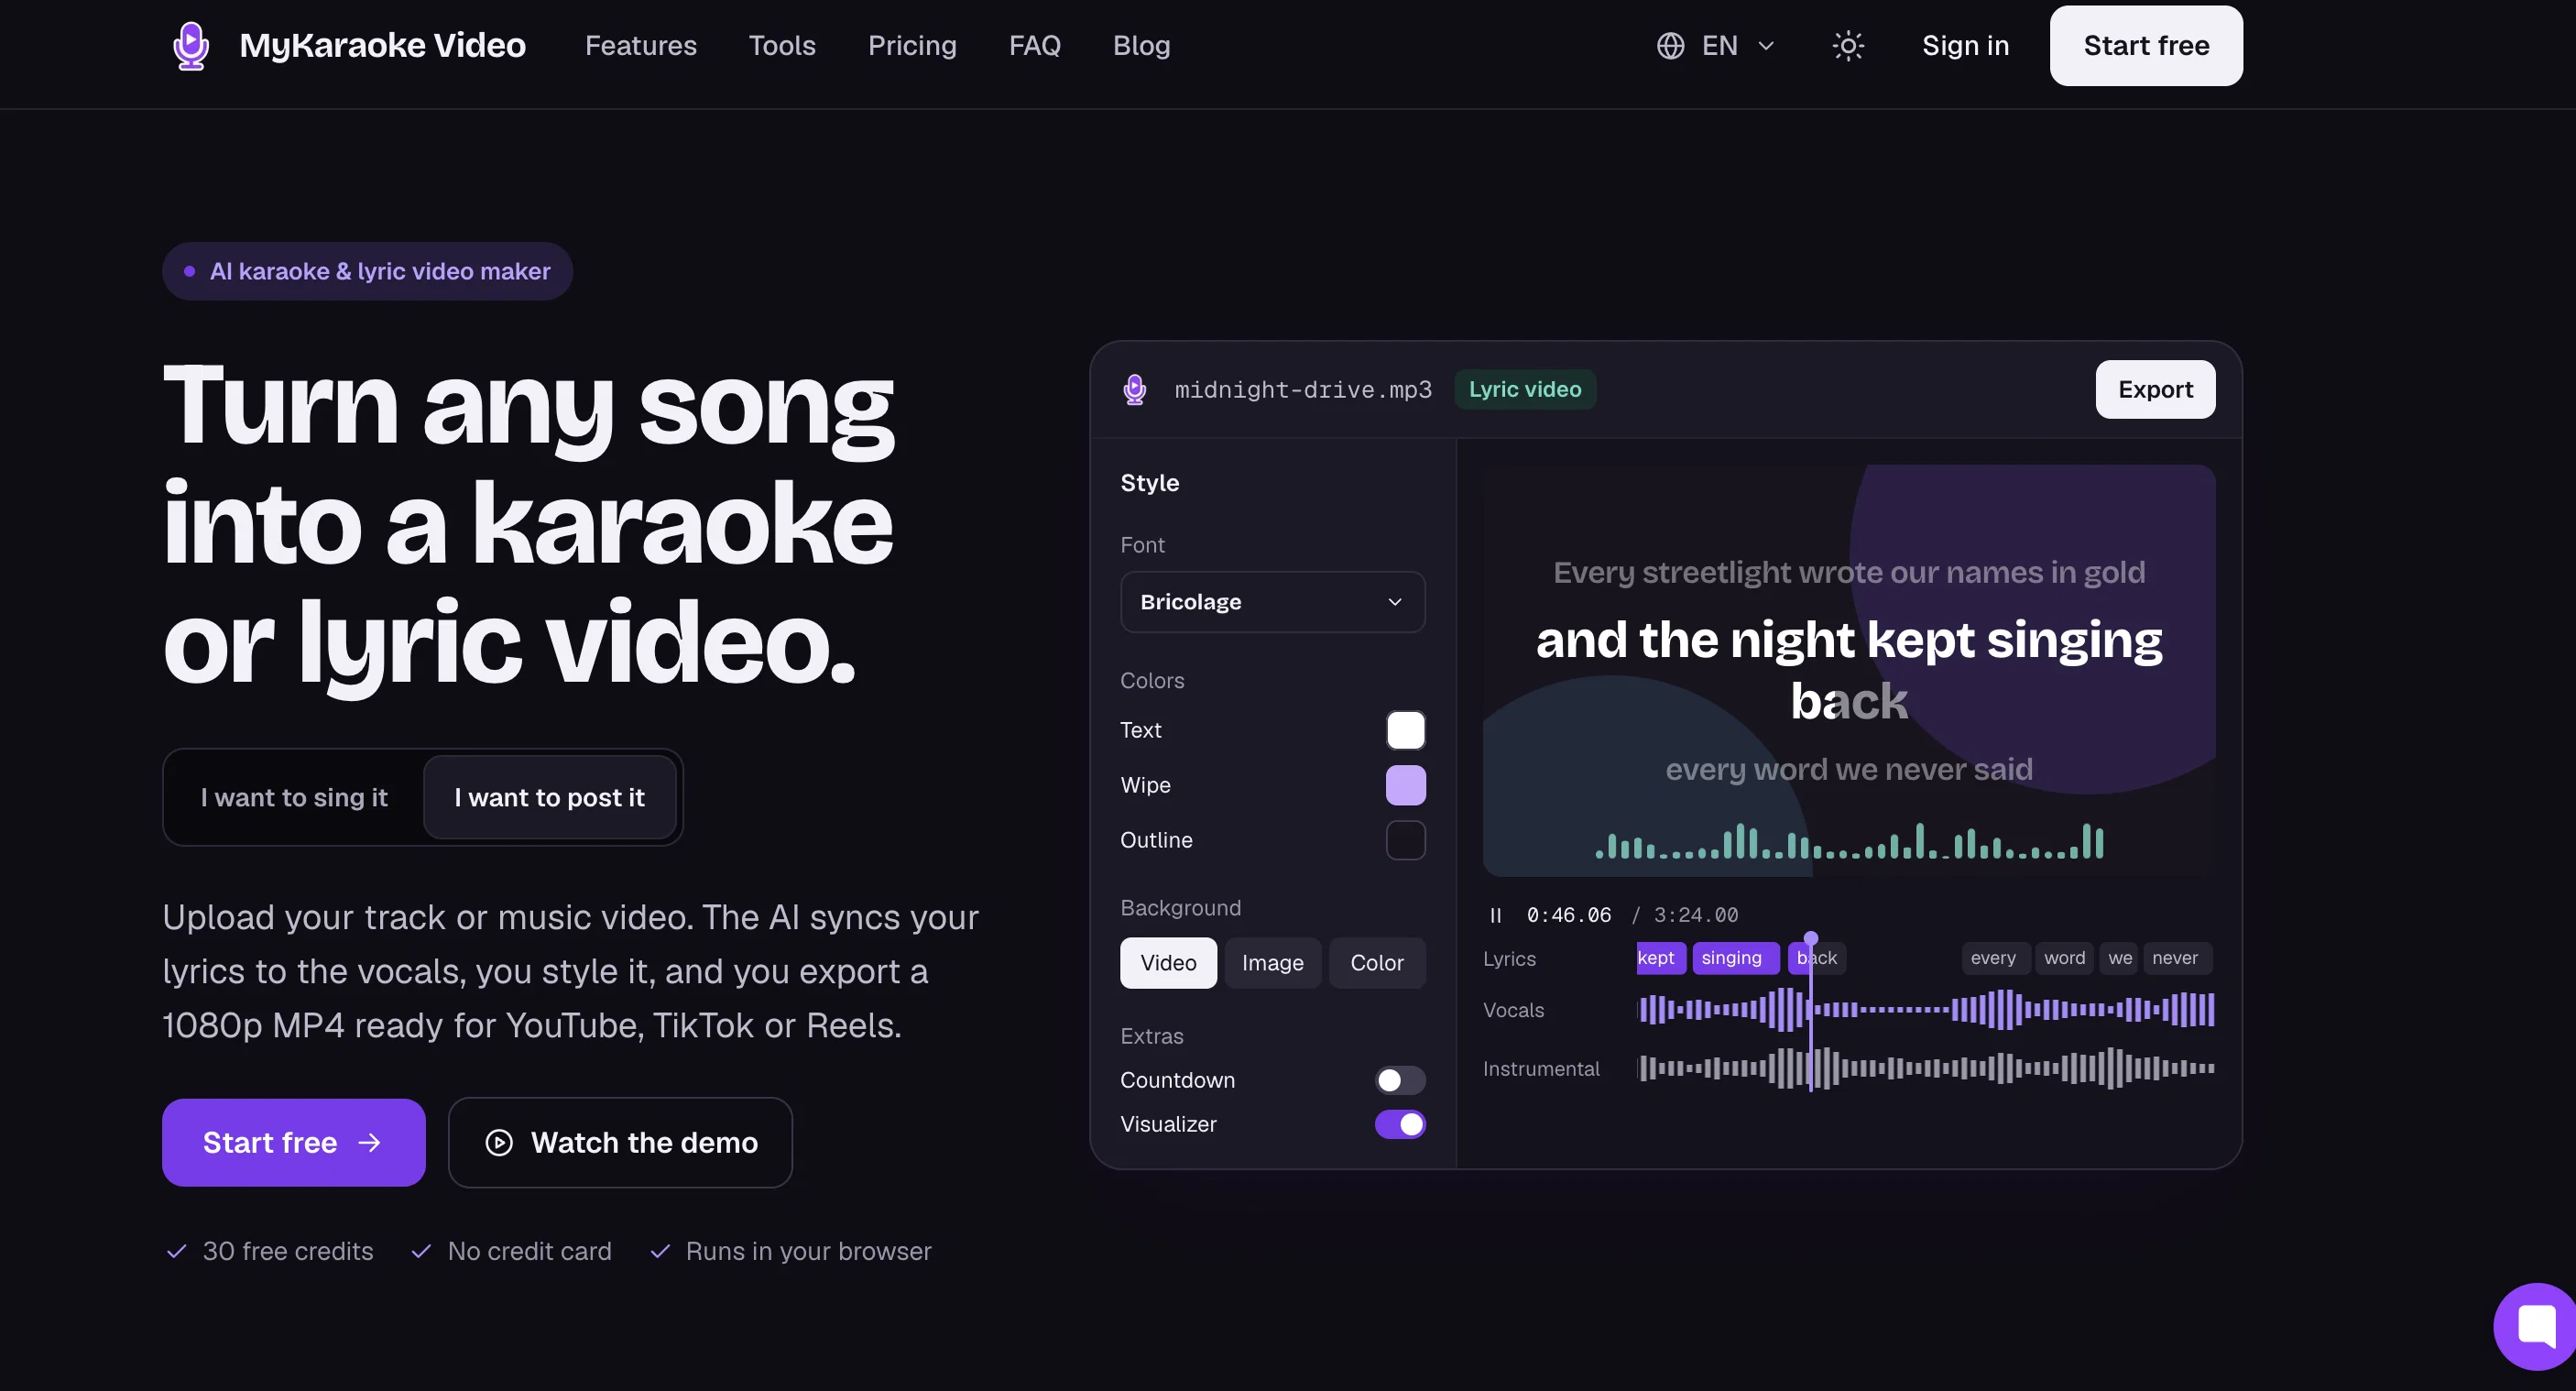Click the 3:24.00 total duration

click(1695, 915)
